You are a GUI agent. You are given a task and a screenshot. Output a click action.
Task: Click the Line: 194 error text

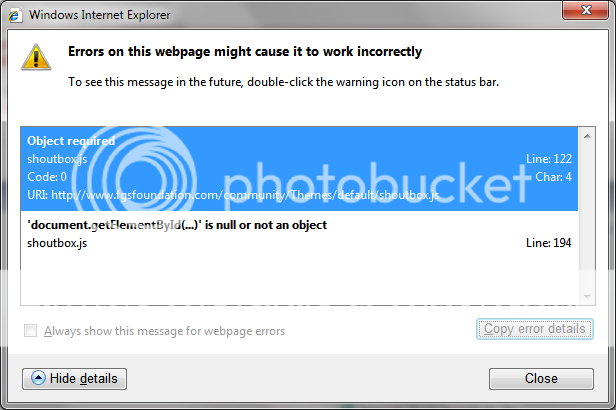[548, 243]
